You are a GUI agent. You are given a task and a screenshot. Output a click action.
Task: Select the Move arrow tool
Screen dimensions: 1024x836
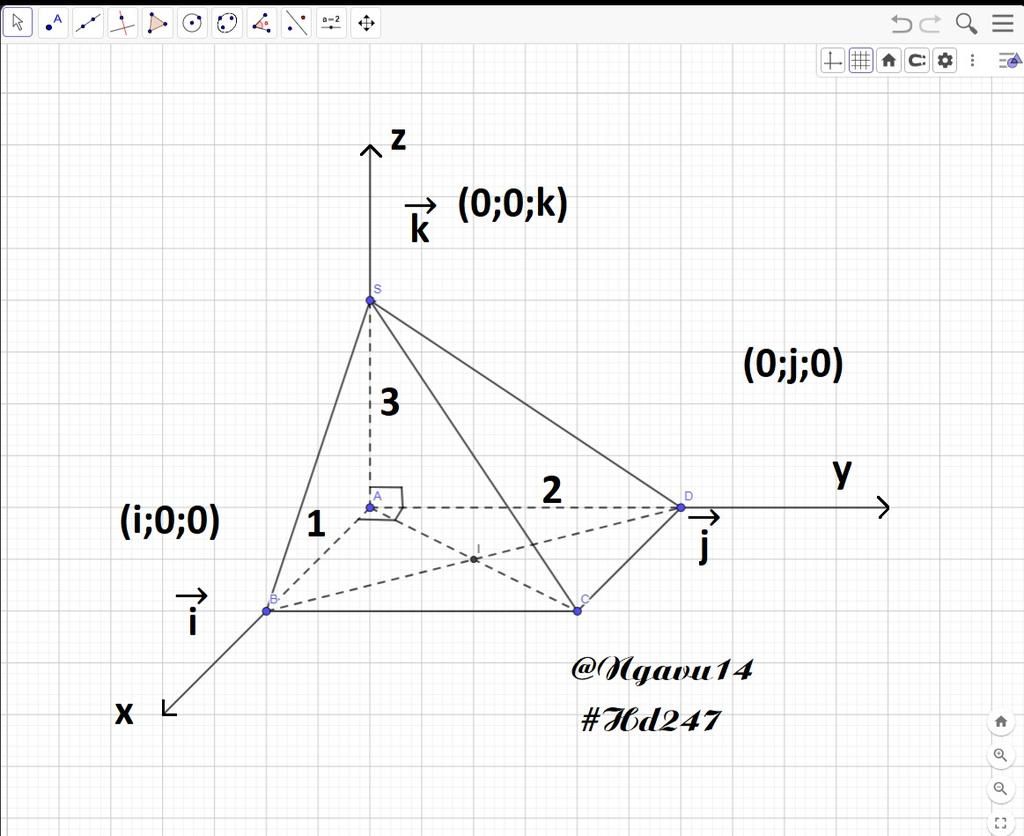click(x=18, y=24)
